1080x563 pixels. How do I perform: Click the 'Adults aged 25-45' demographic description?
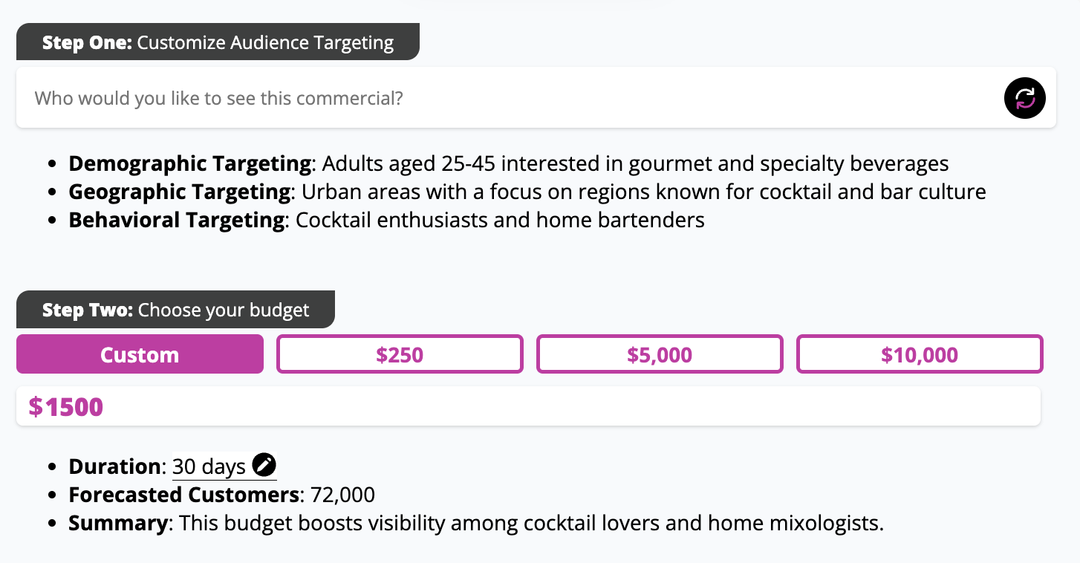tap(408, 164)
